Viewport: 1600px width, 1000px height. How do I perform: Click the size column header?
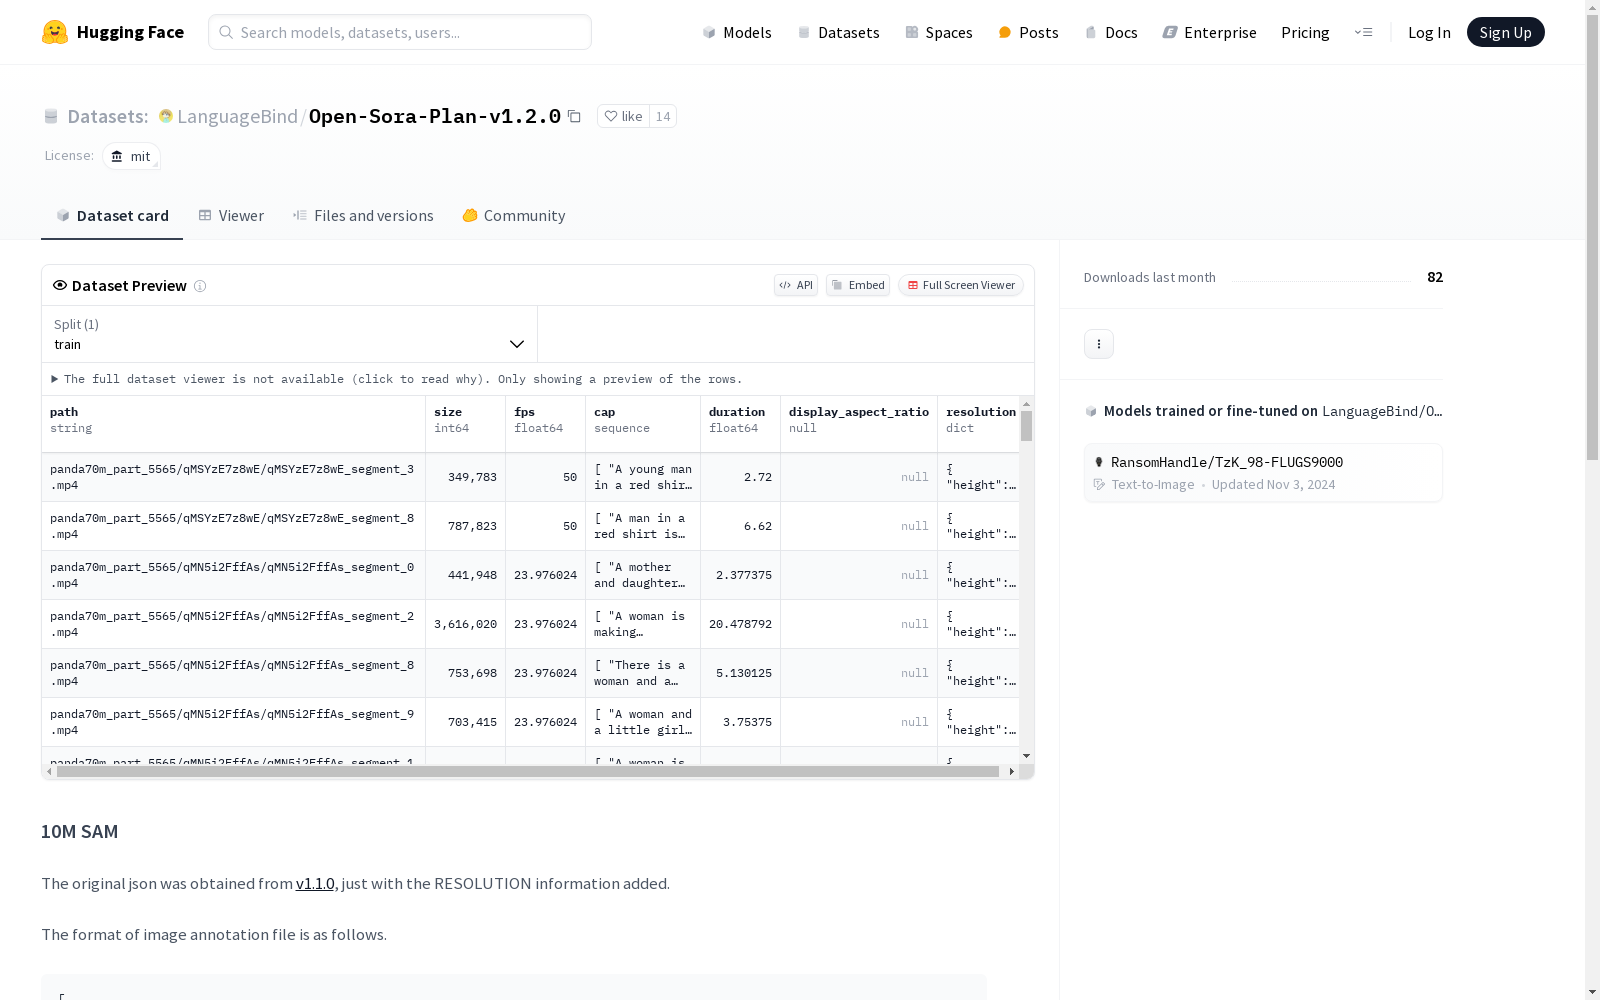[466, 424]
